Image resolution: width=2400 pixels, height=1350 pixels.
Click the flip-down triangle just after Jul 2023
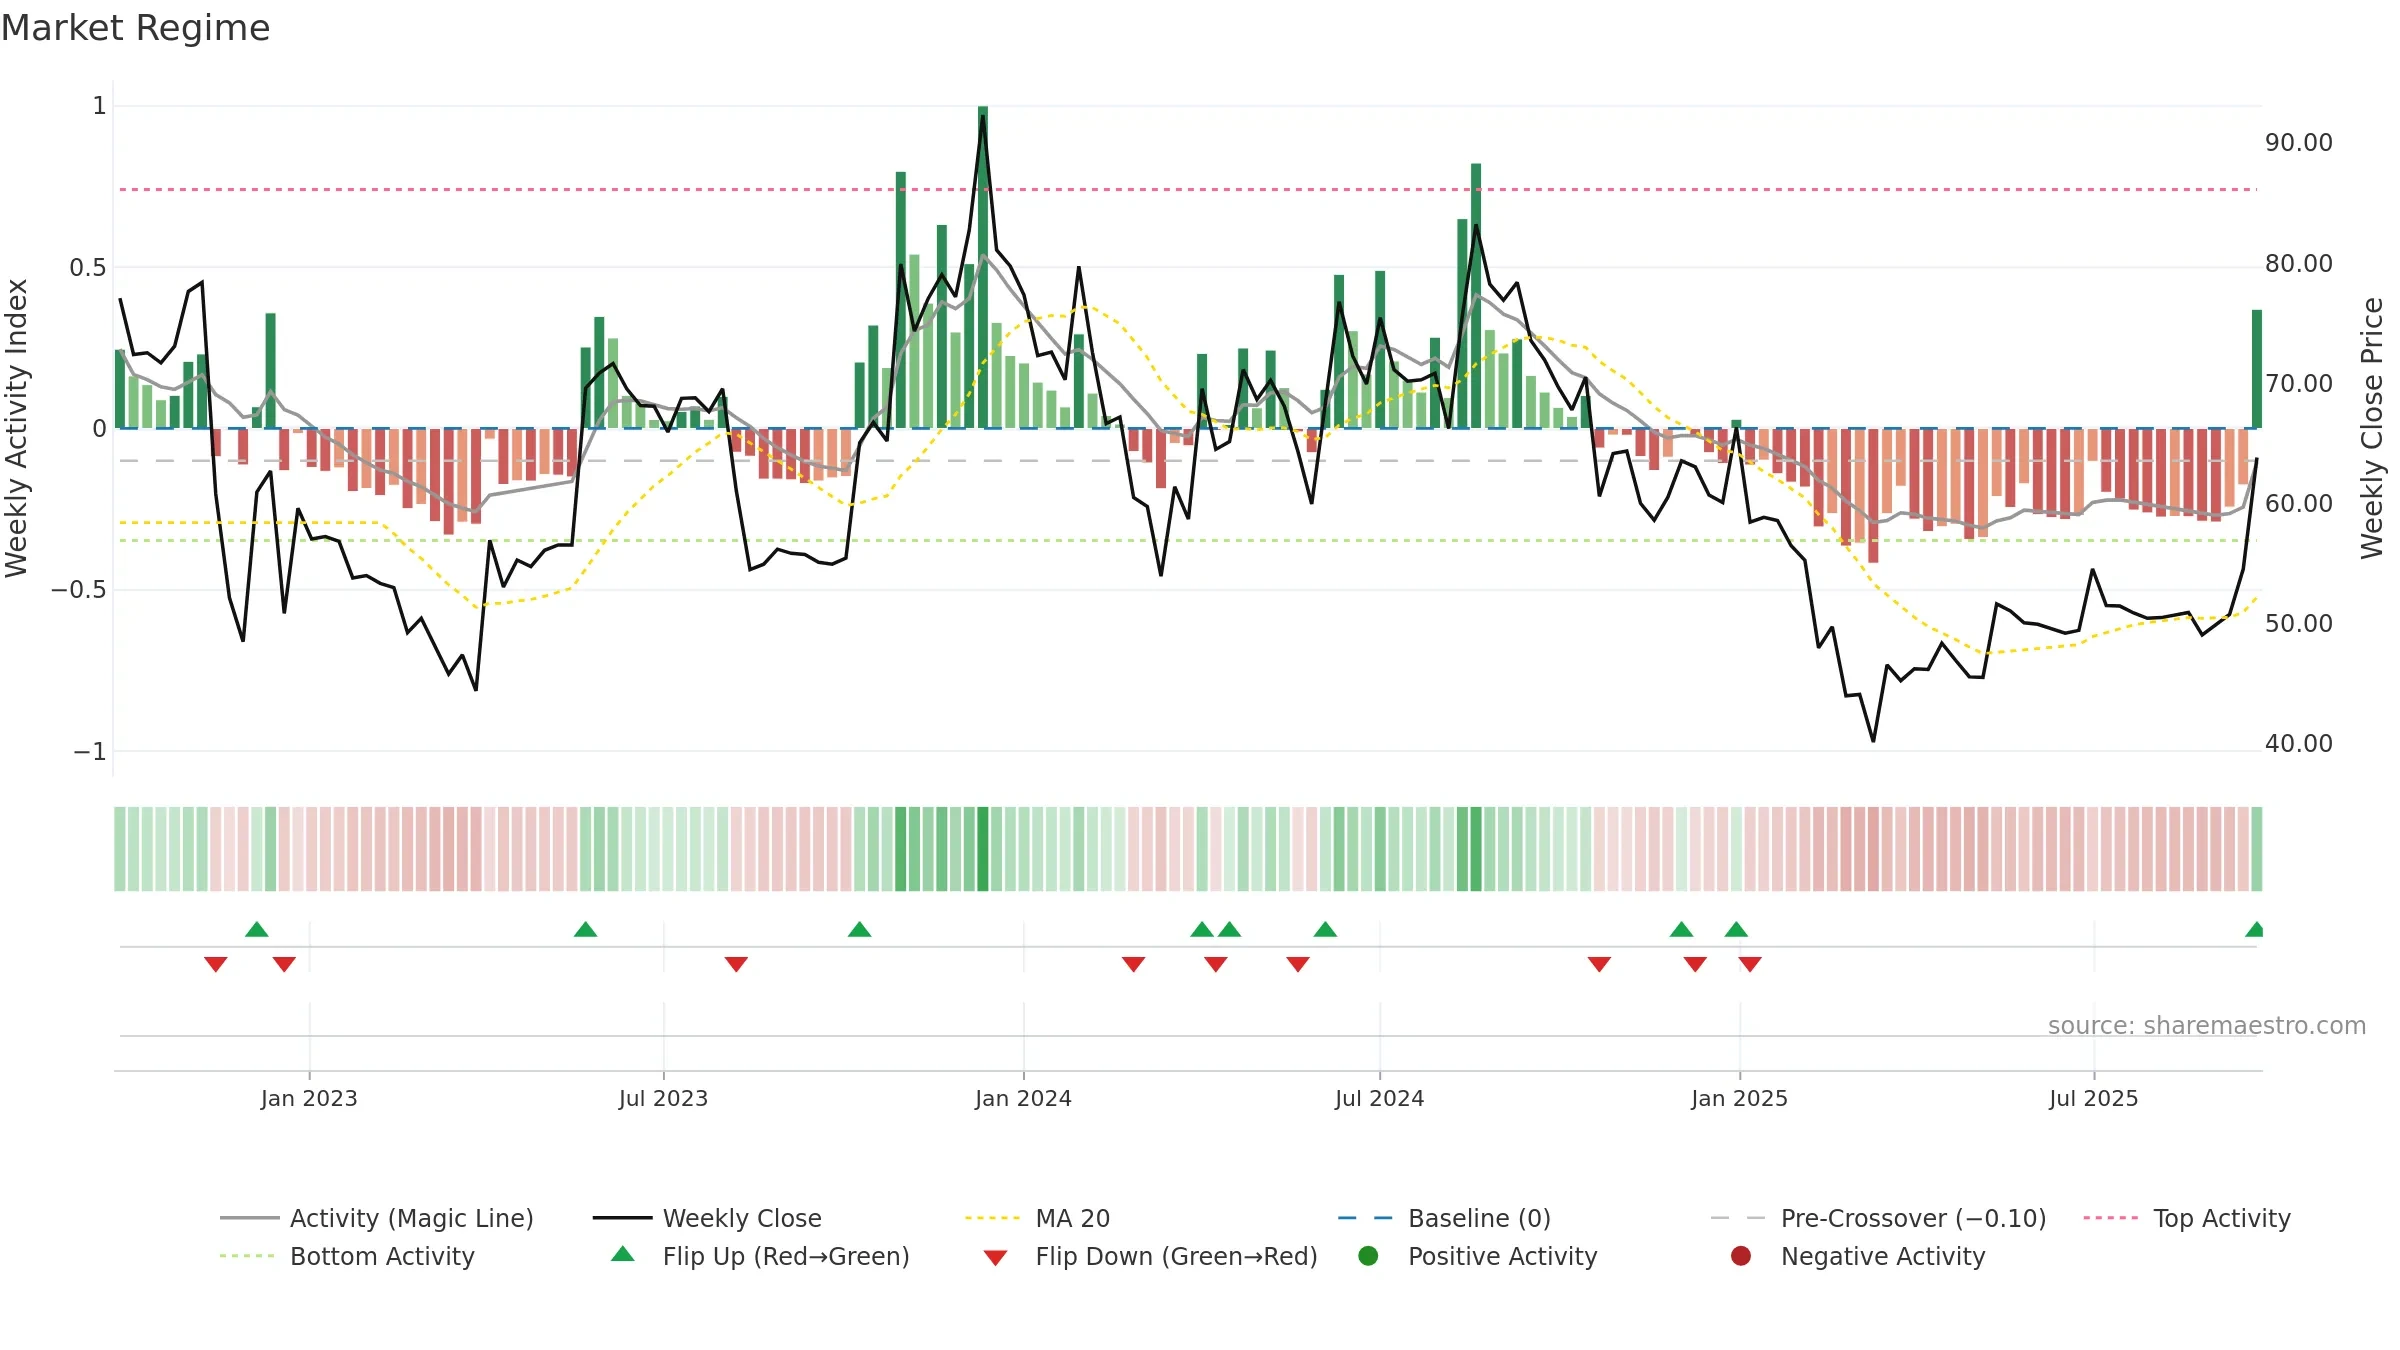point(736,964)
